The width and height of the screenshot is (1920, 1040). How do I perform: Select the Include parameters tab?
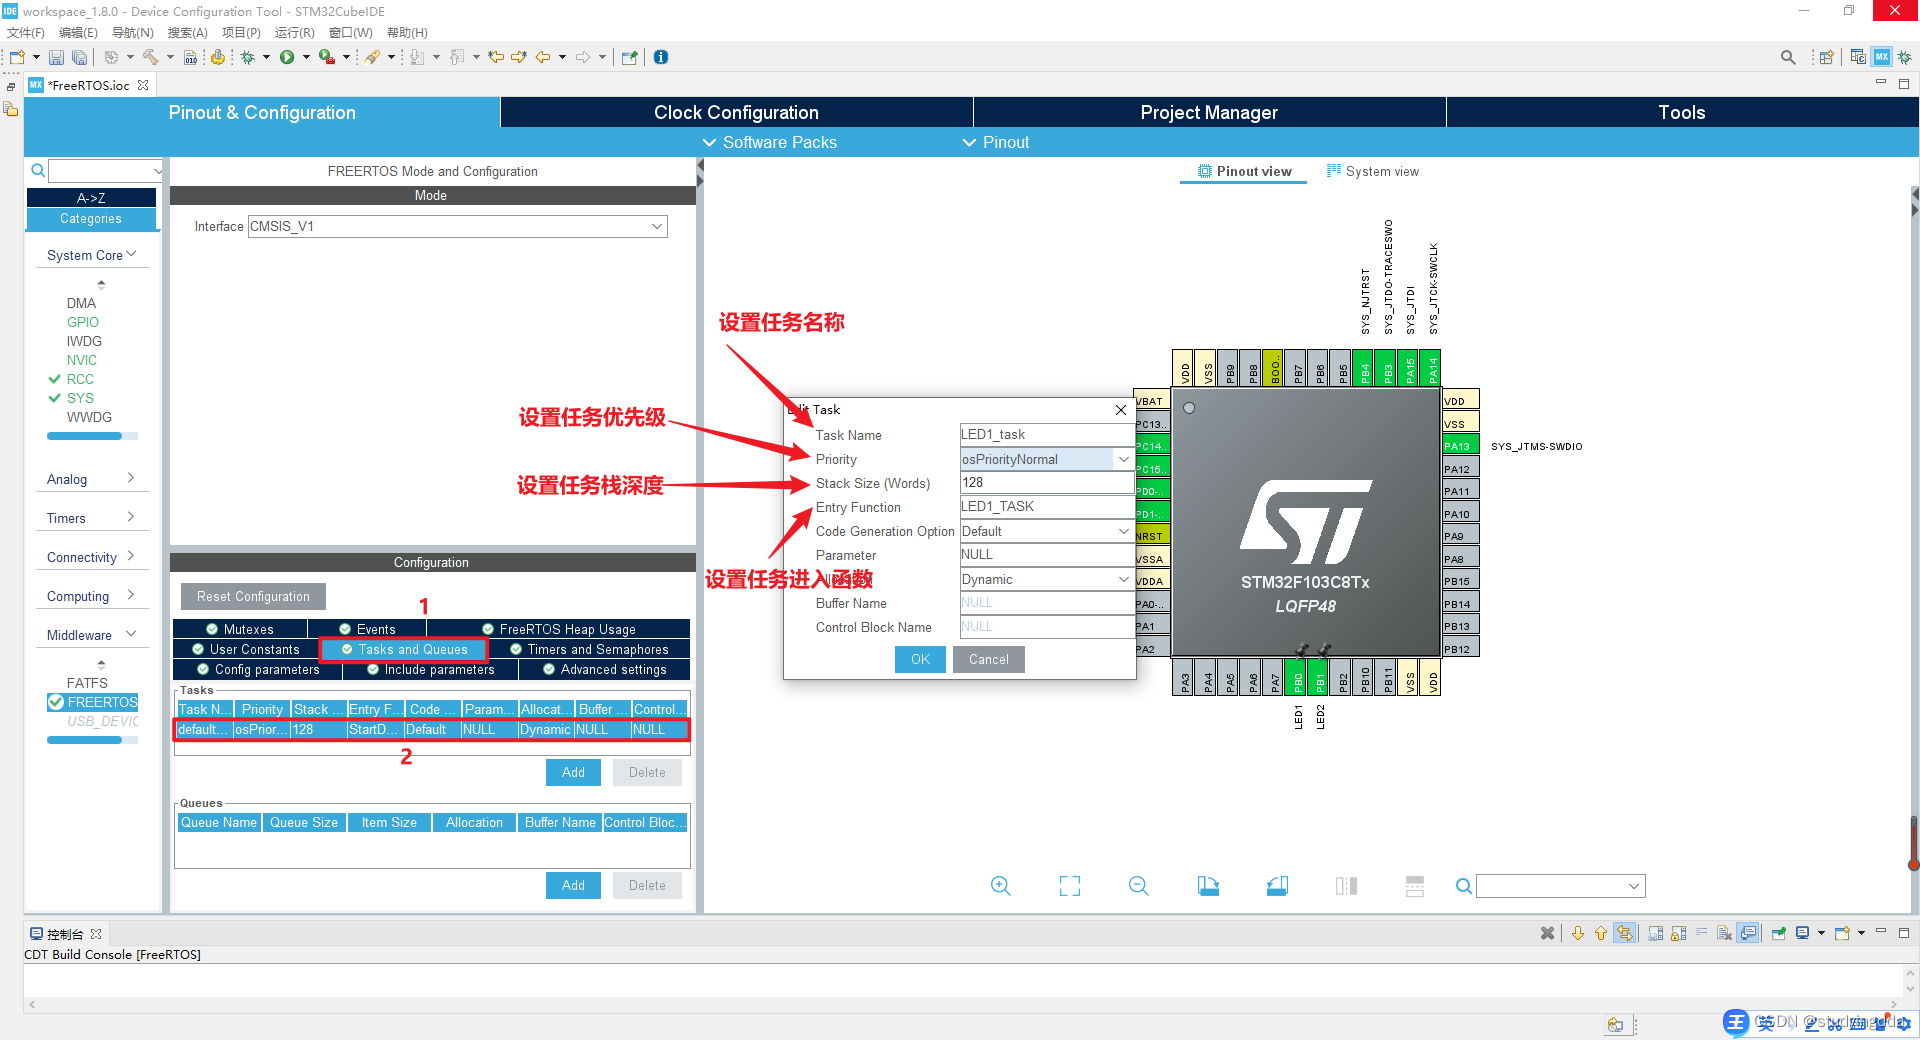pyautogui.click(x=431, y=669)
